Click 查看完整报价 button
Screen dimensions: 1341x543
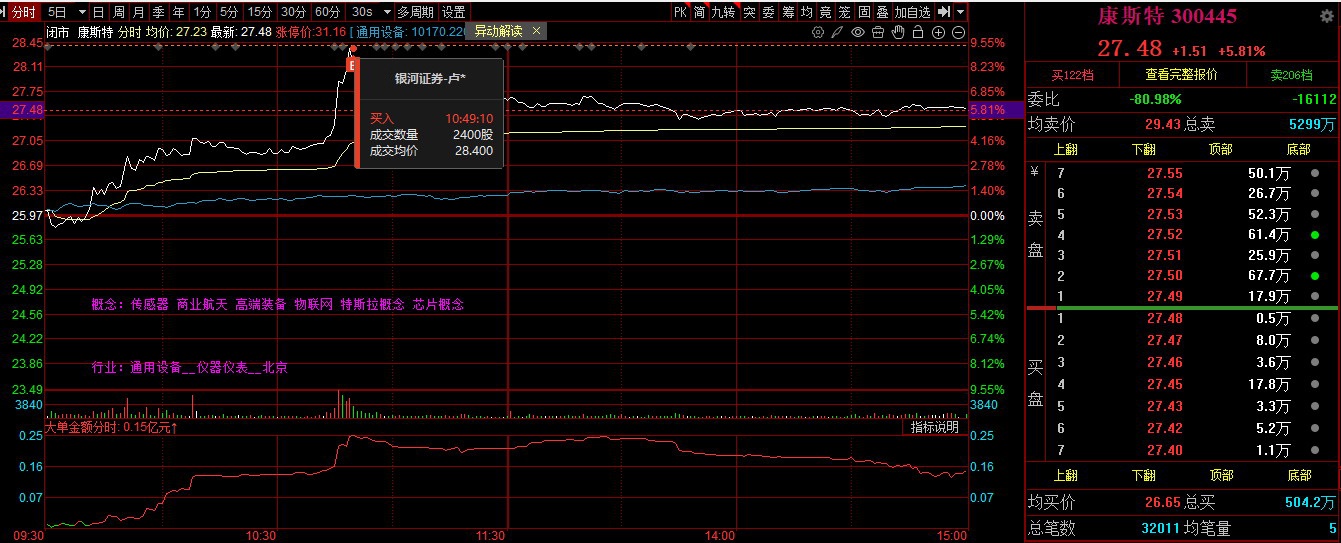[x=1181, y=75]
